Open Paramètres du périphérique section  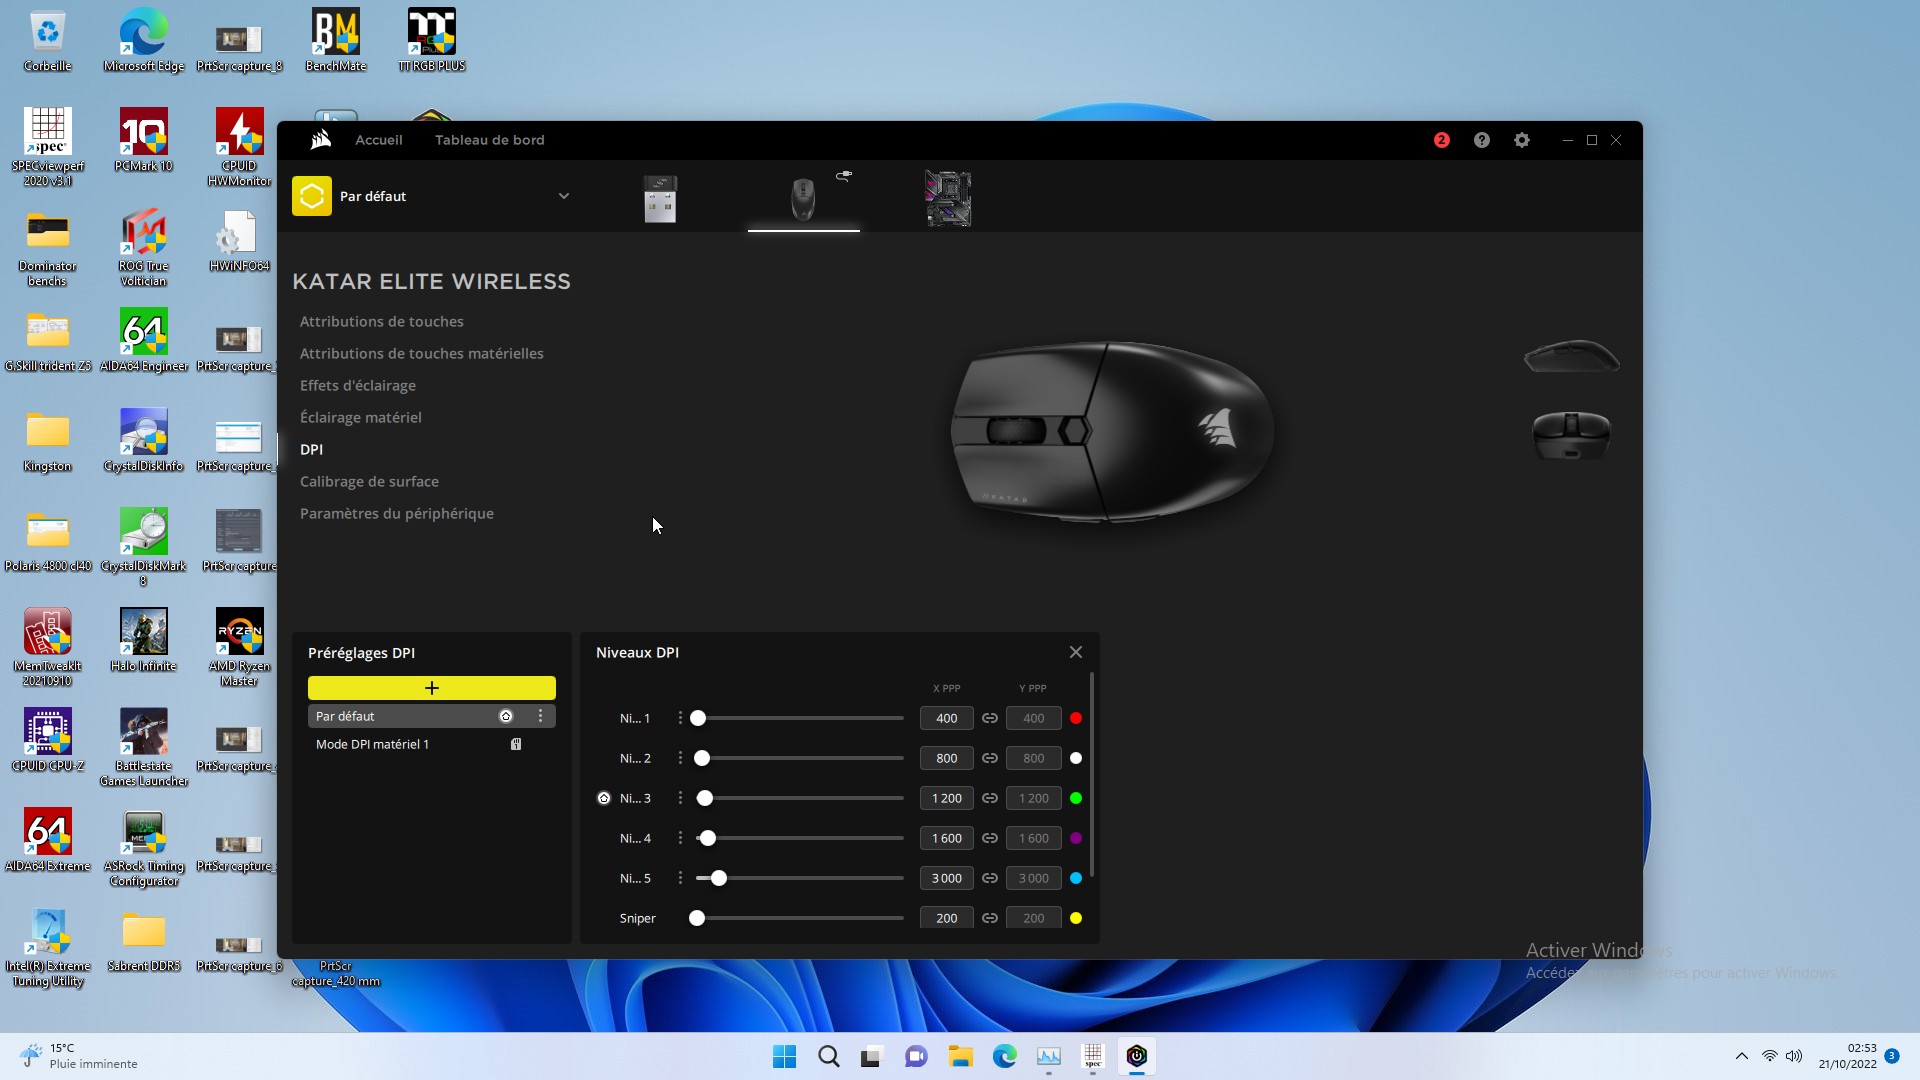coord(397,513)
